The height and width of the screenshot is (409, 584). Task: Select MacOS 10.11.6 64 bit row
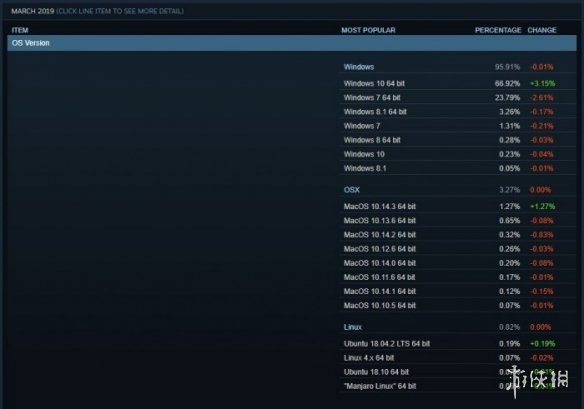(458, 277)
